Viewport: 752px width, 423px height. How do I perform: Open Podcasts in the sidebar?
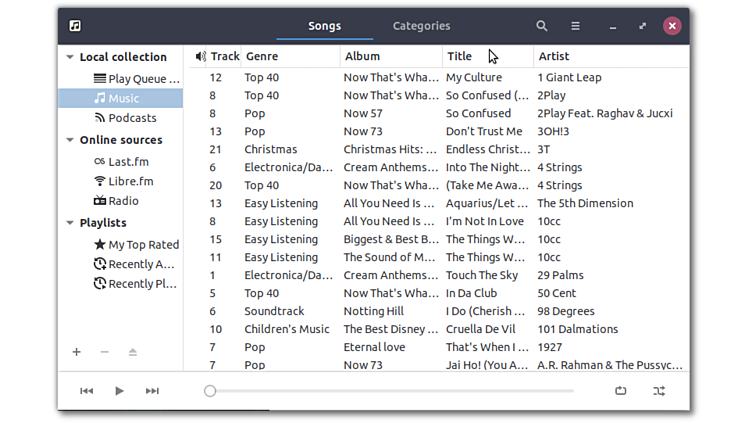click(132, 118)
